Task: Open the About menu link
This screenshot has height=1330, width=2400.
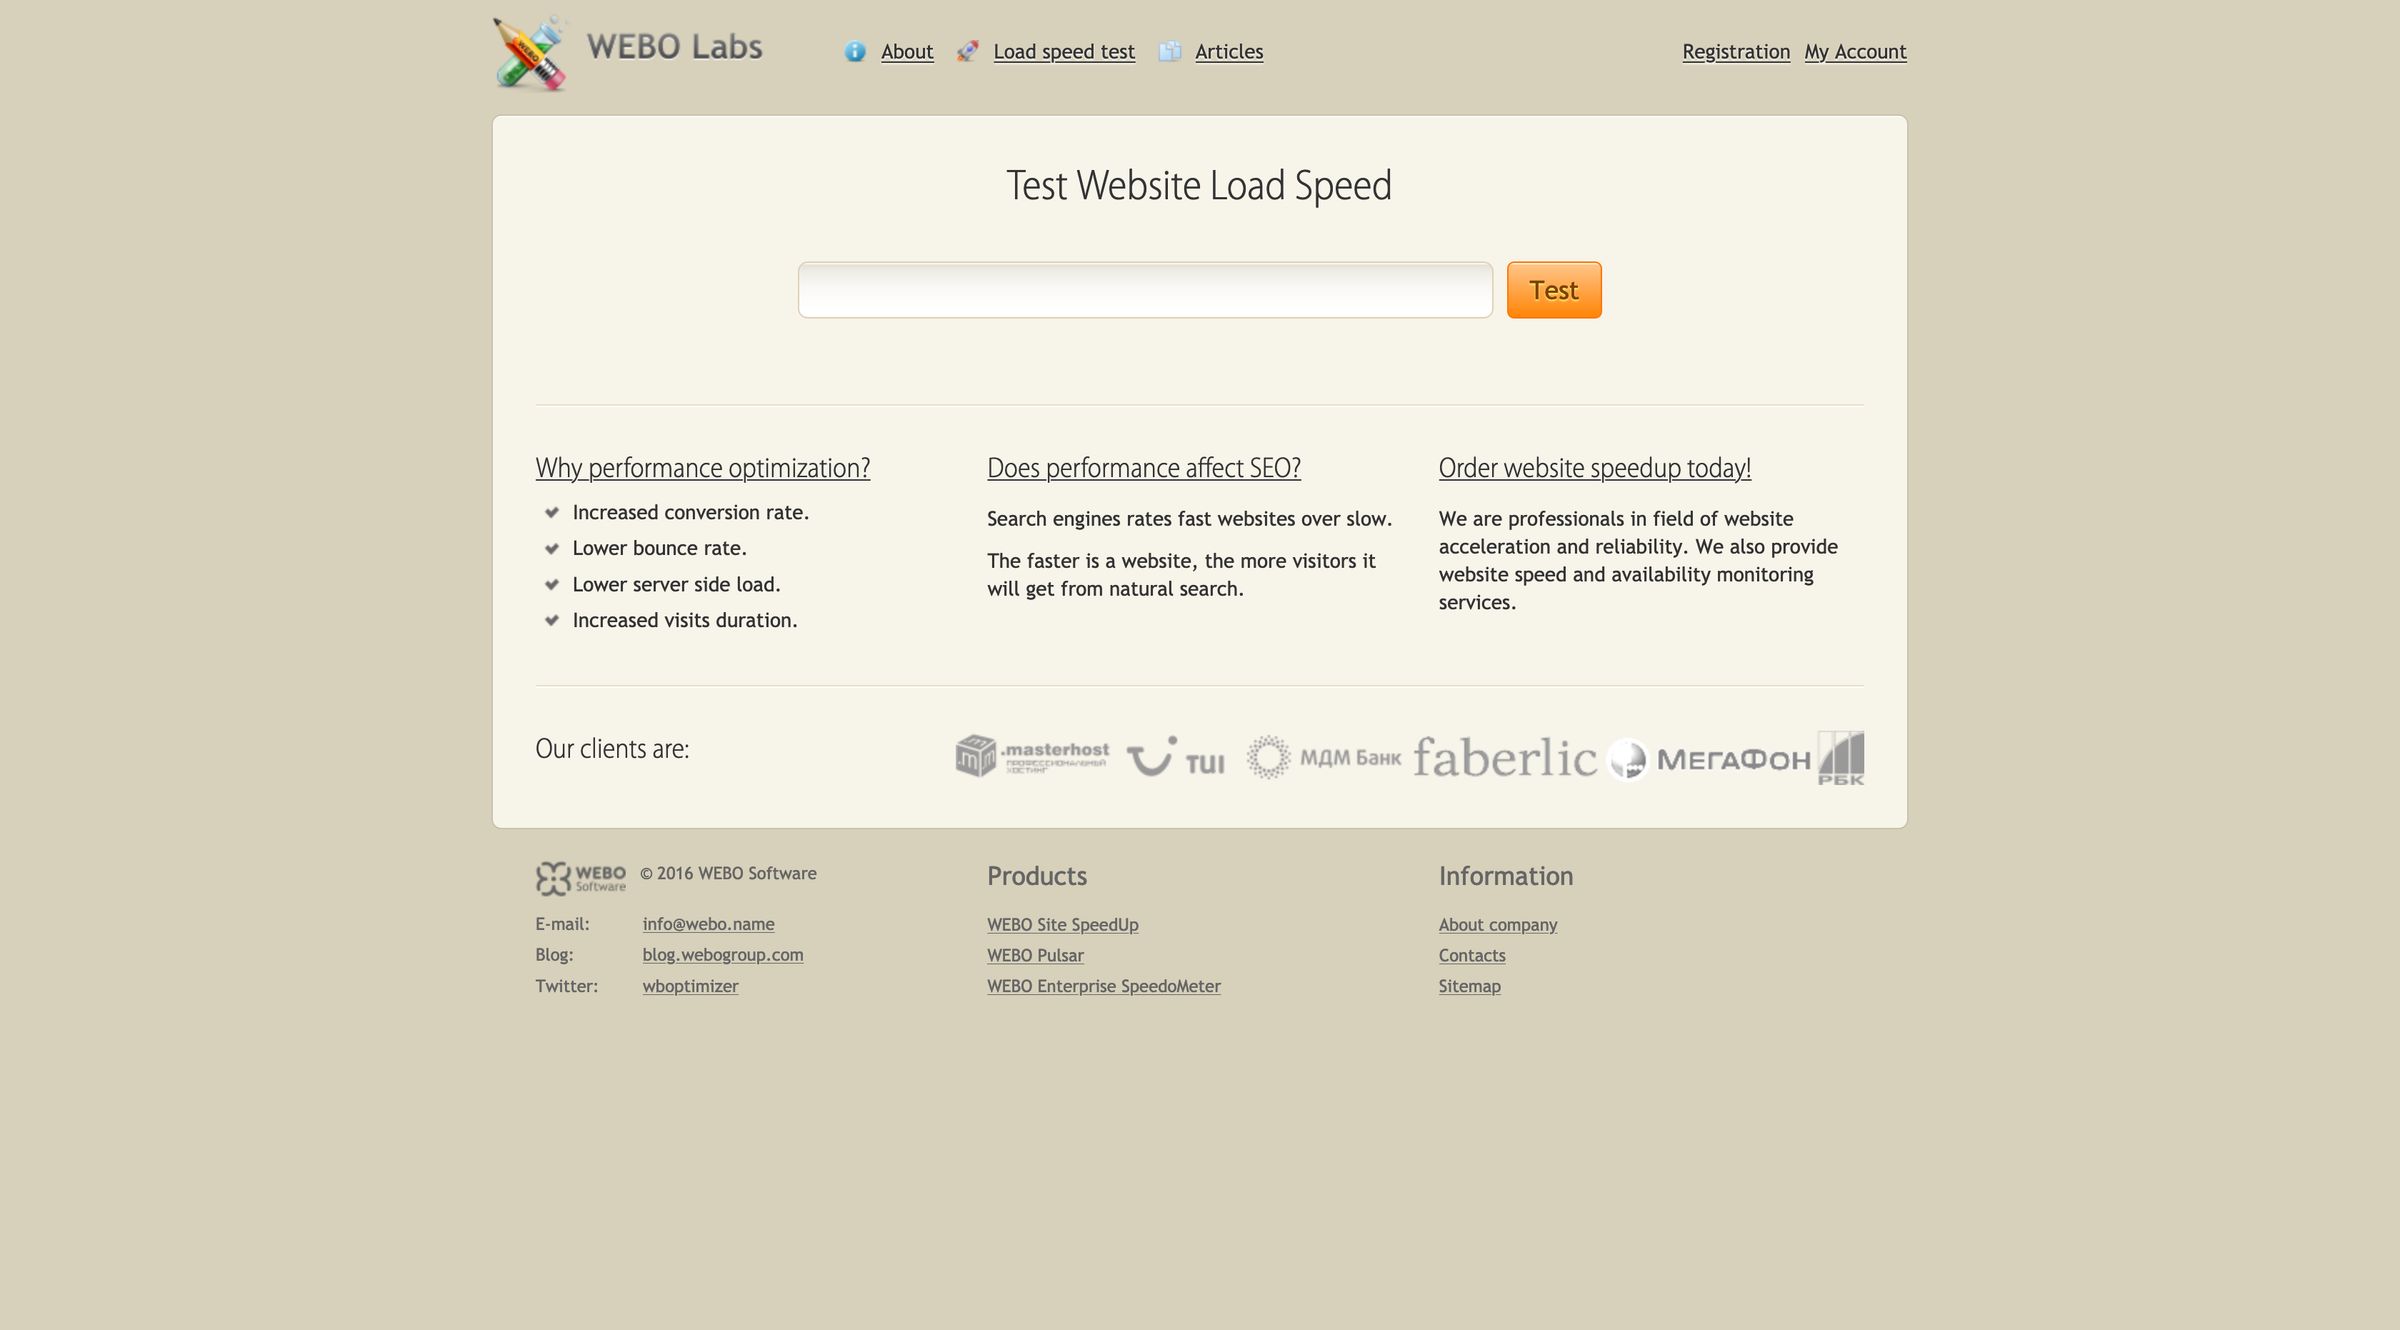Action: click(907, 52)
